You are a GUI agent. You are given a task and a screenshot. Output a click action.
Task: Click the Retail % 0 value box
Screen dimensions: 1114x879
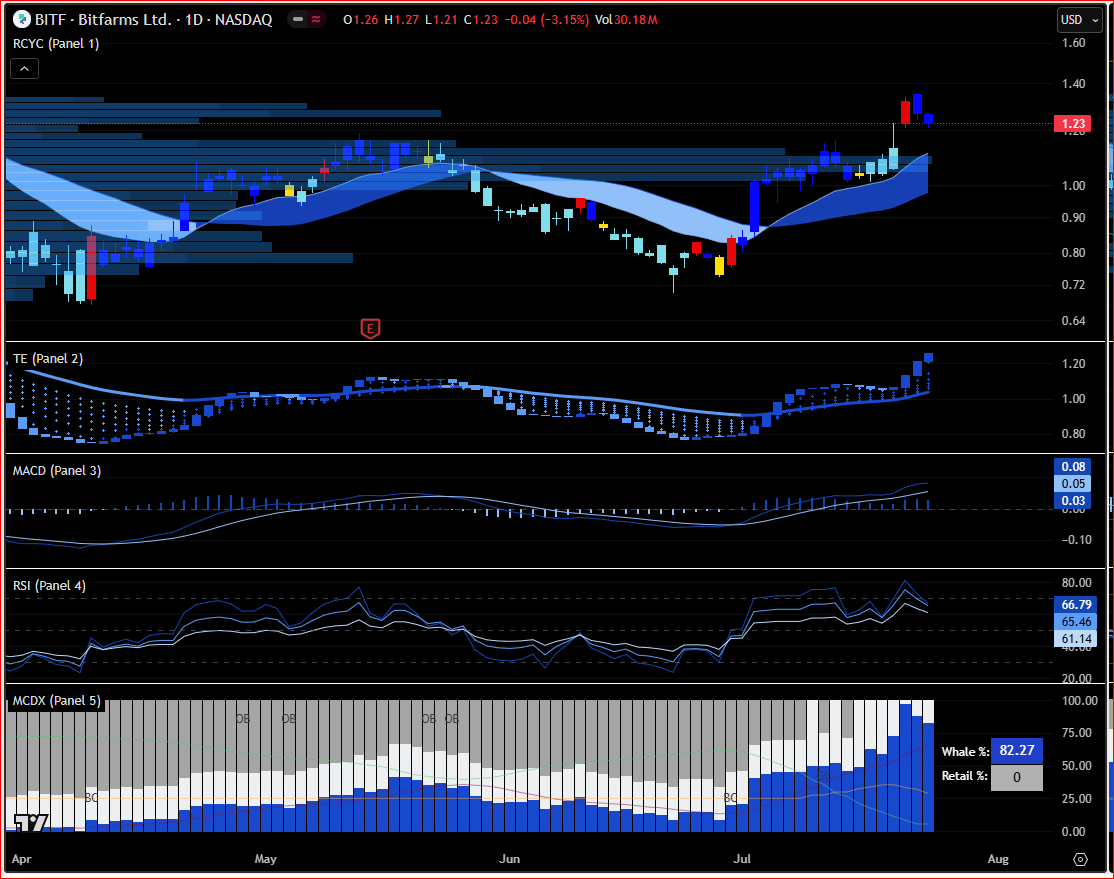[x=1017, y=777]
